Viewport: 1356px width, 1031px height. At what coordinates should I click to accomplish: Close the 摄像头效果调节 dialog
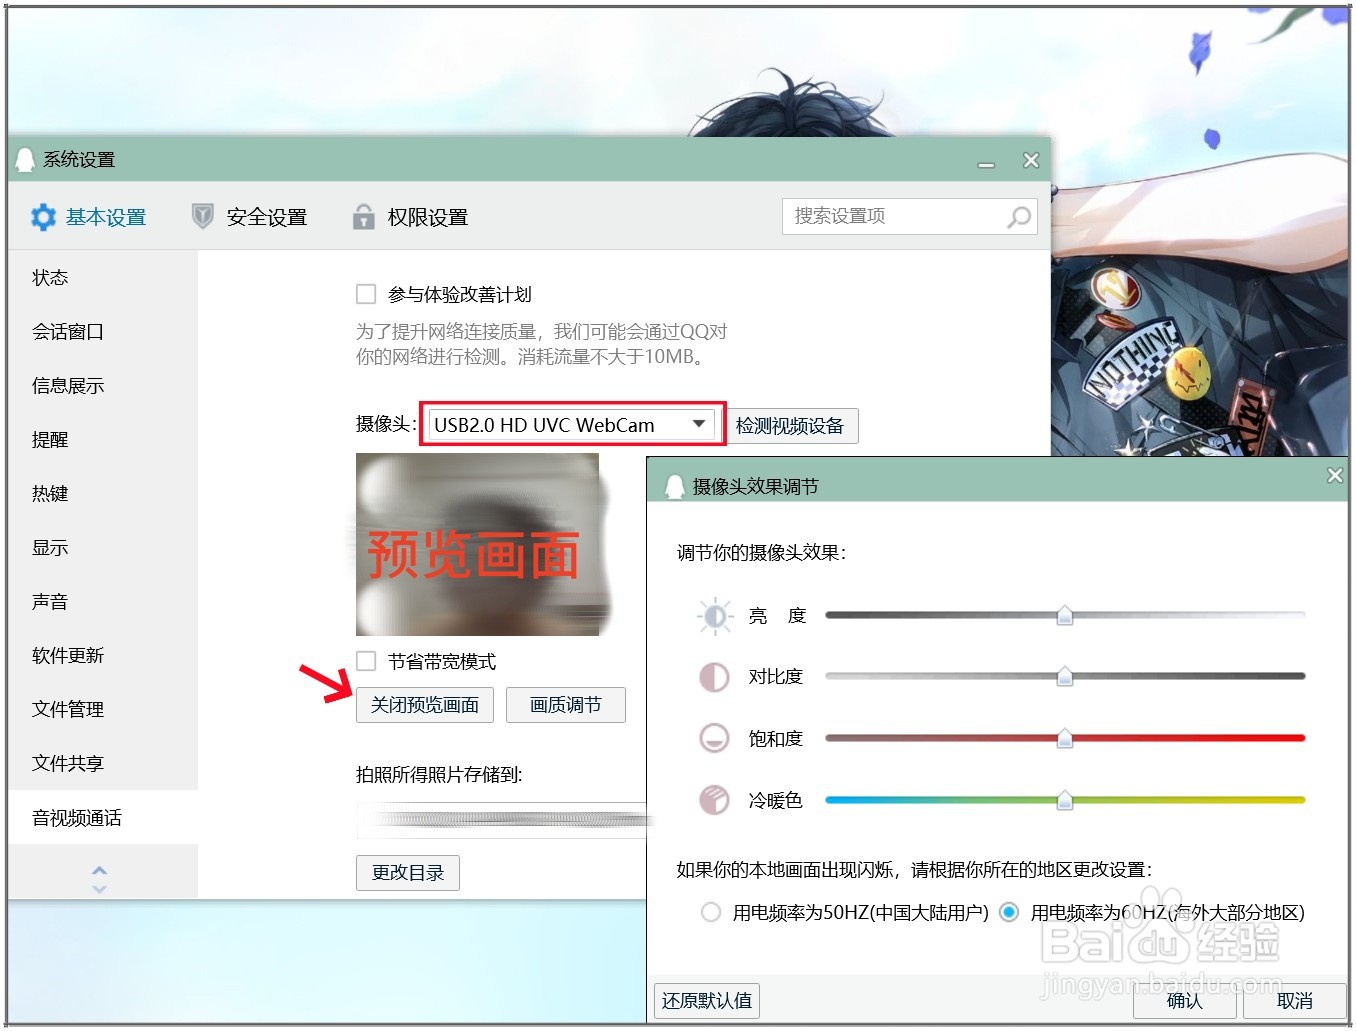pos(1334,475)
